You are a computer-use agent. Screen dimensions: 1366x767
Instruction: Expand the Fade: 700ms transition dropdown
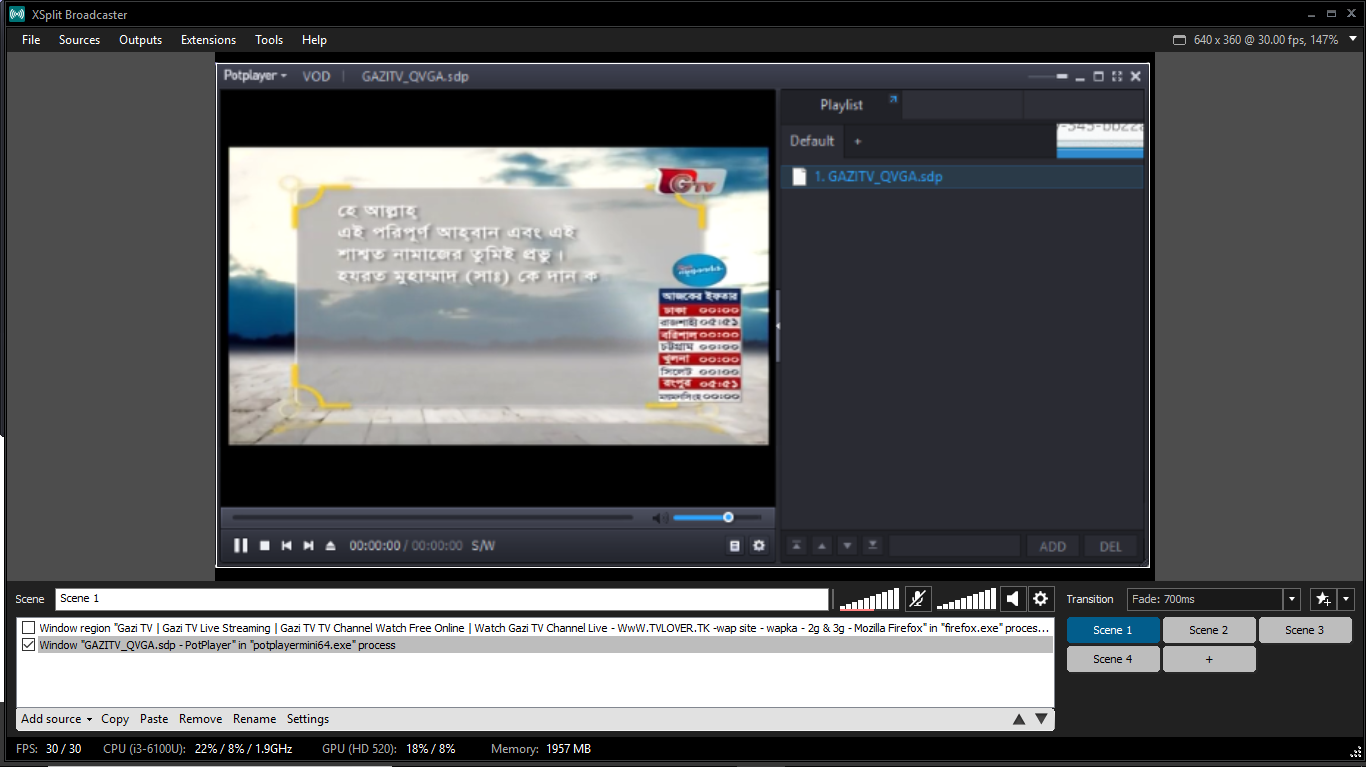tap(1291, 599)
